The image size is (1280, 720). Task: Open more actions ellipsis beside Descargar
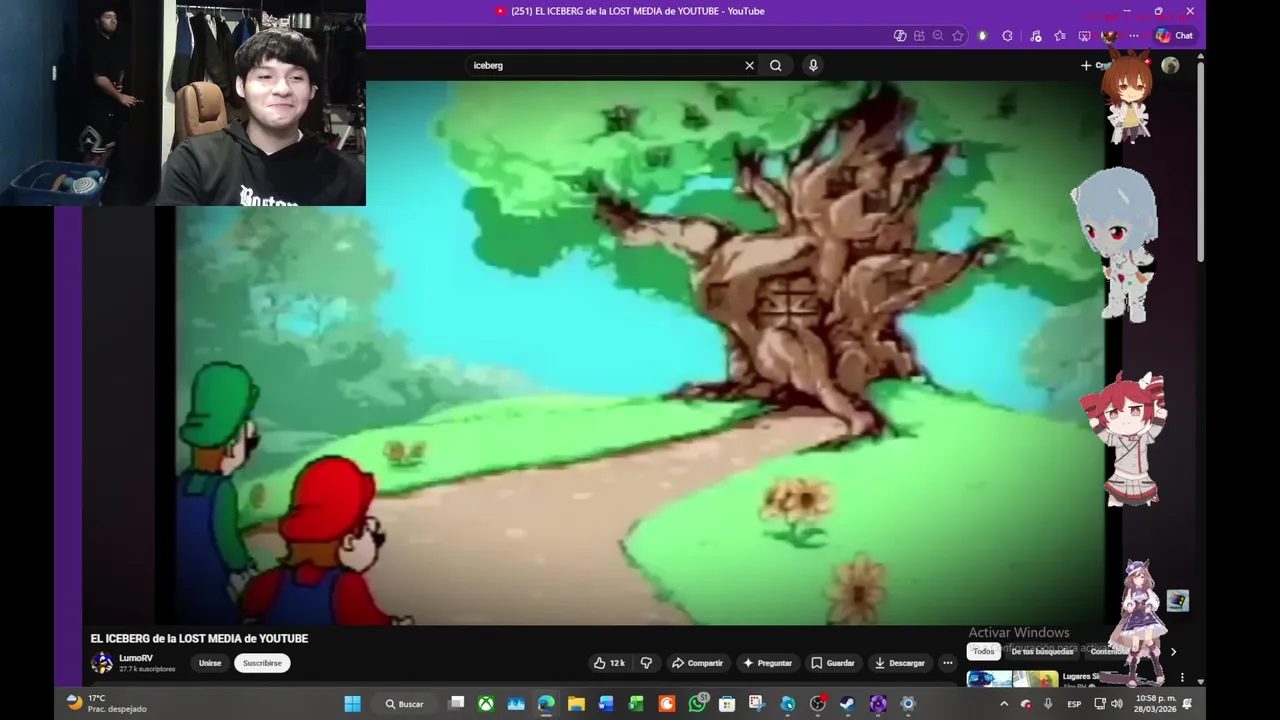pos(948,663)
